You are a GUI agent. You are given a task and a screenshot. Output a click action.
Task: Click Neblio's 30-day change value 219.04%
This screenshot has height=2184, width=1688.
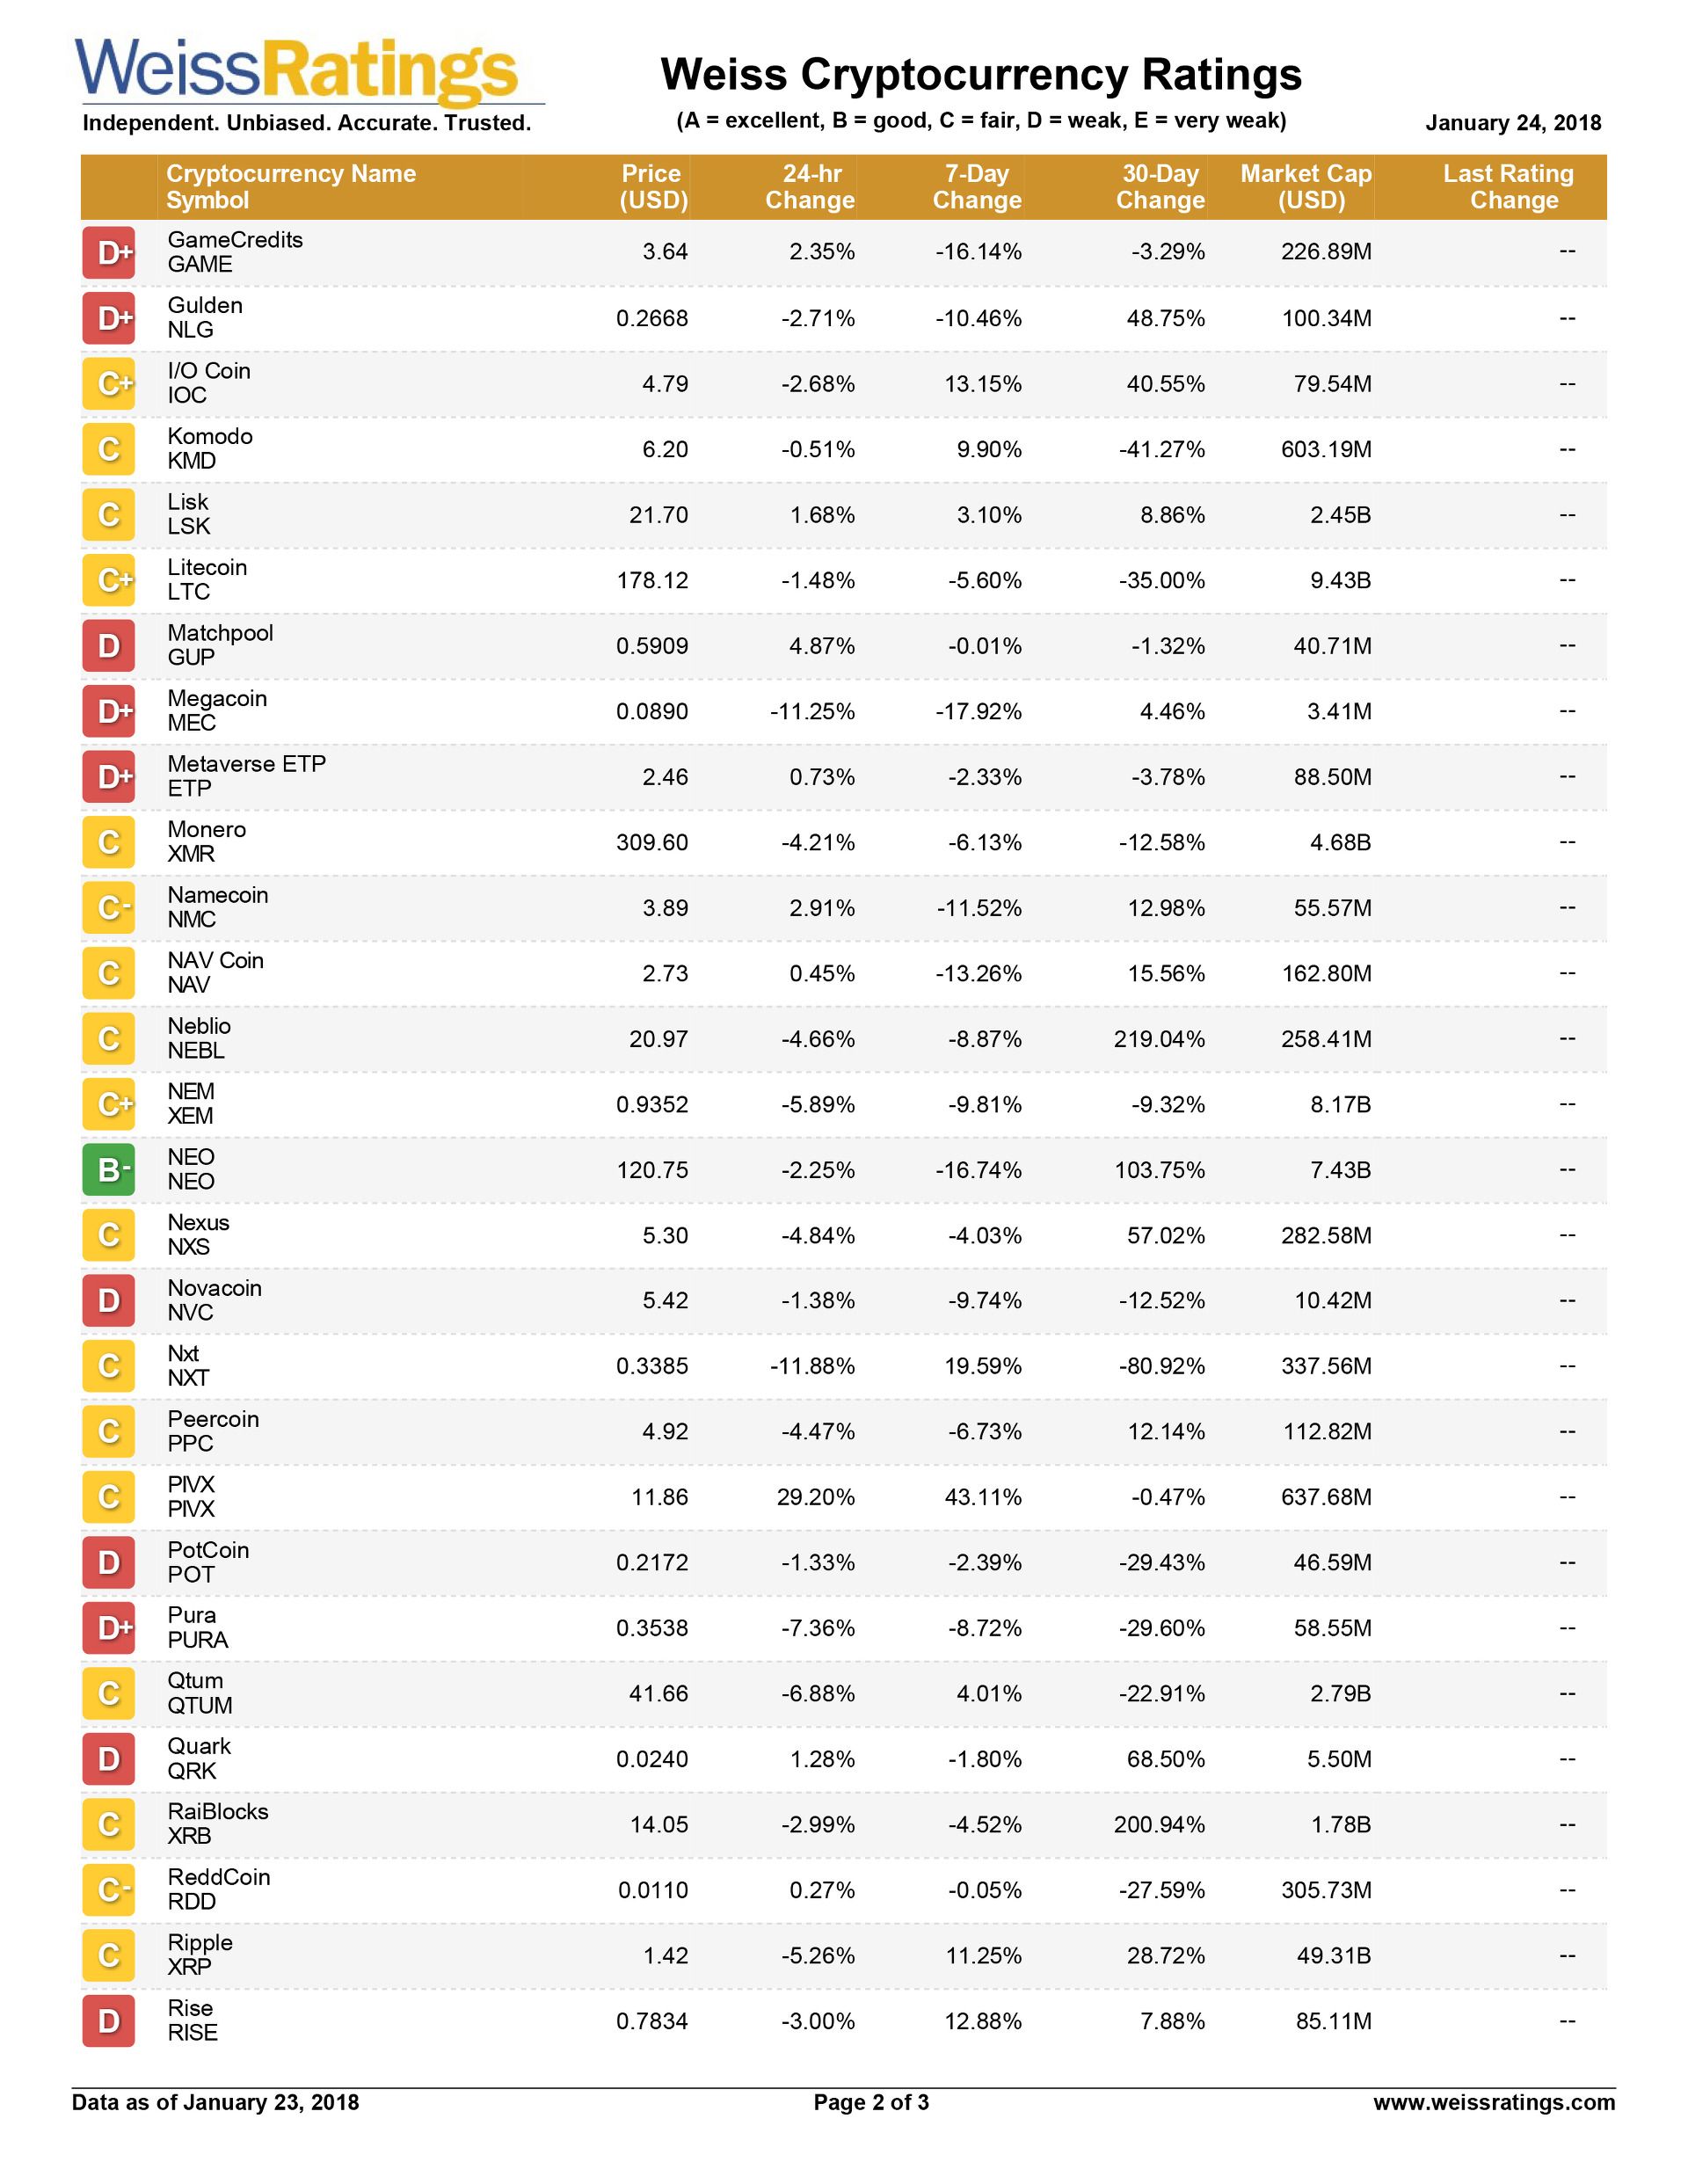[1159, 1039]
